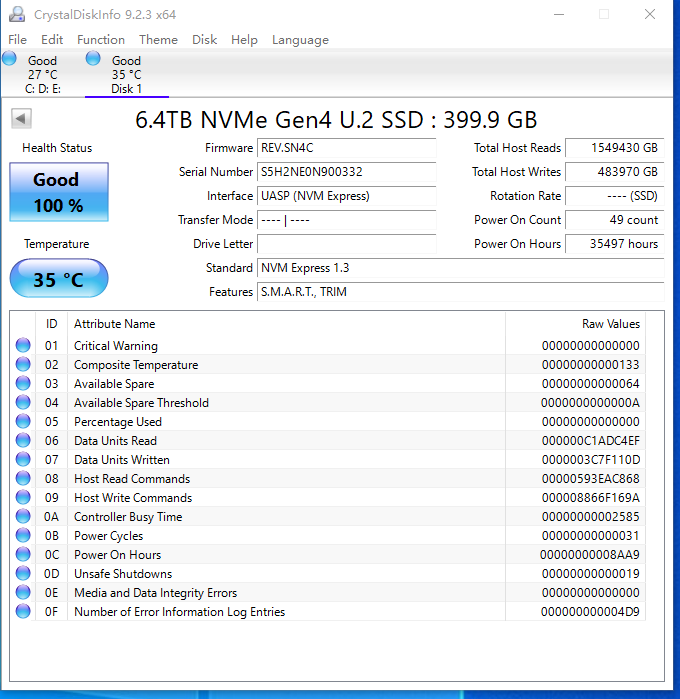
Task: Click status orb of Power On Hours row
Action: pyautogui.click(x=23, y=555)
